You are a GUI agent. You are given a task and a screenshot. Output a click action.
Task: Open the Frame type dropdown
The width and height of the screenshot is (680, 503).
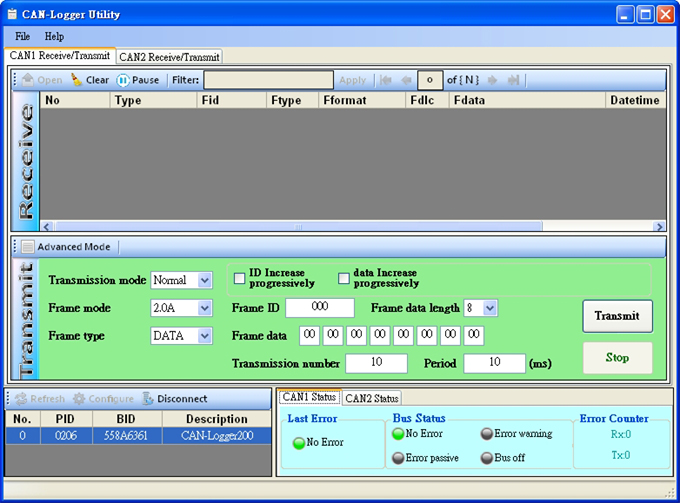coord(204,336)
